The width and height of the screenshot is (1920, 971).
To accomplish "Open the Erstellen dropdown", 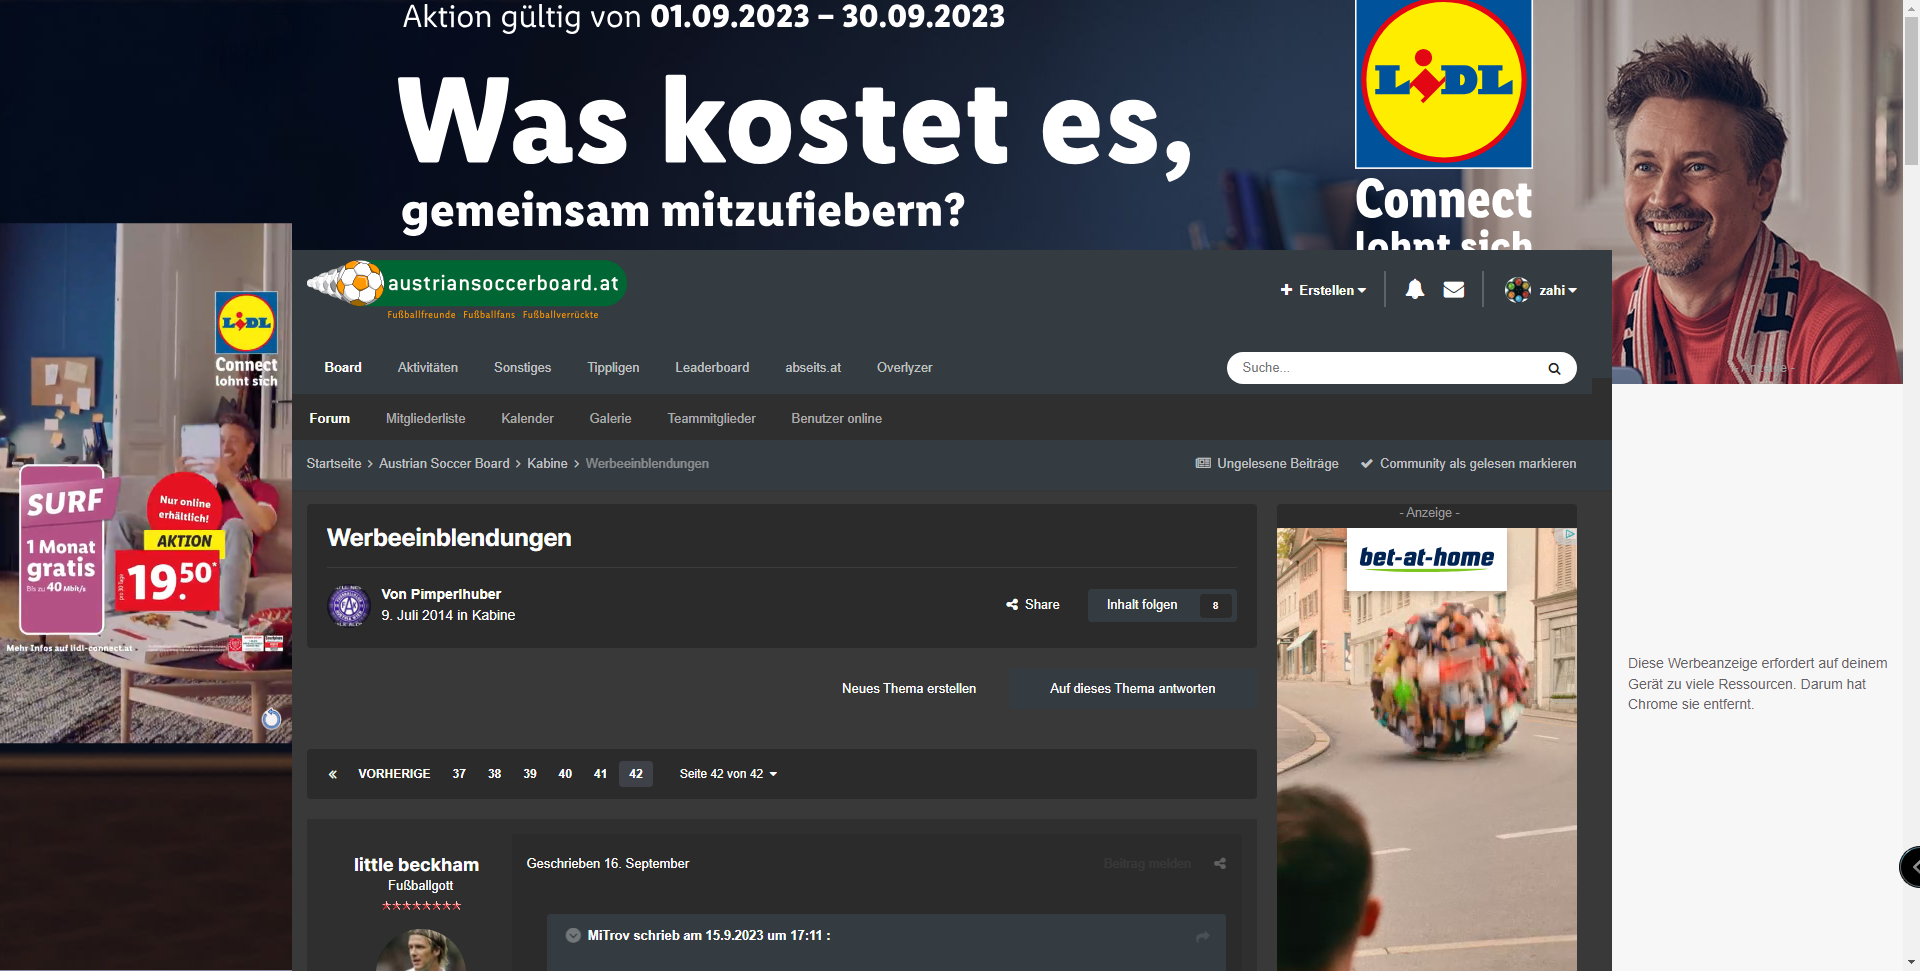I will (x=1322, y=290).
